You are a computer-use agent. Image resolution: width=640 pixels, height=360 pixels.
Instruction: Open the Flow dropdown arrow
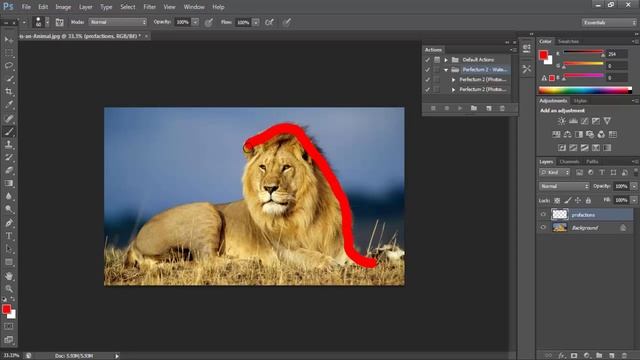[256, 22]
